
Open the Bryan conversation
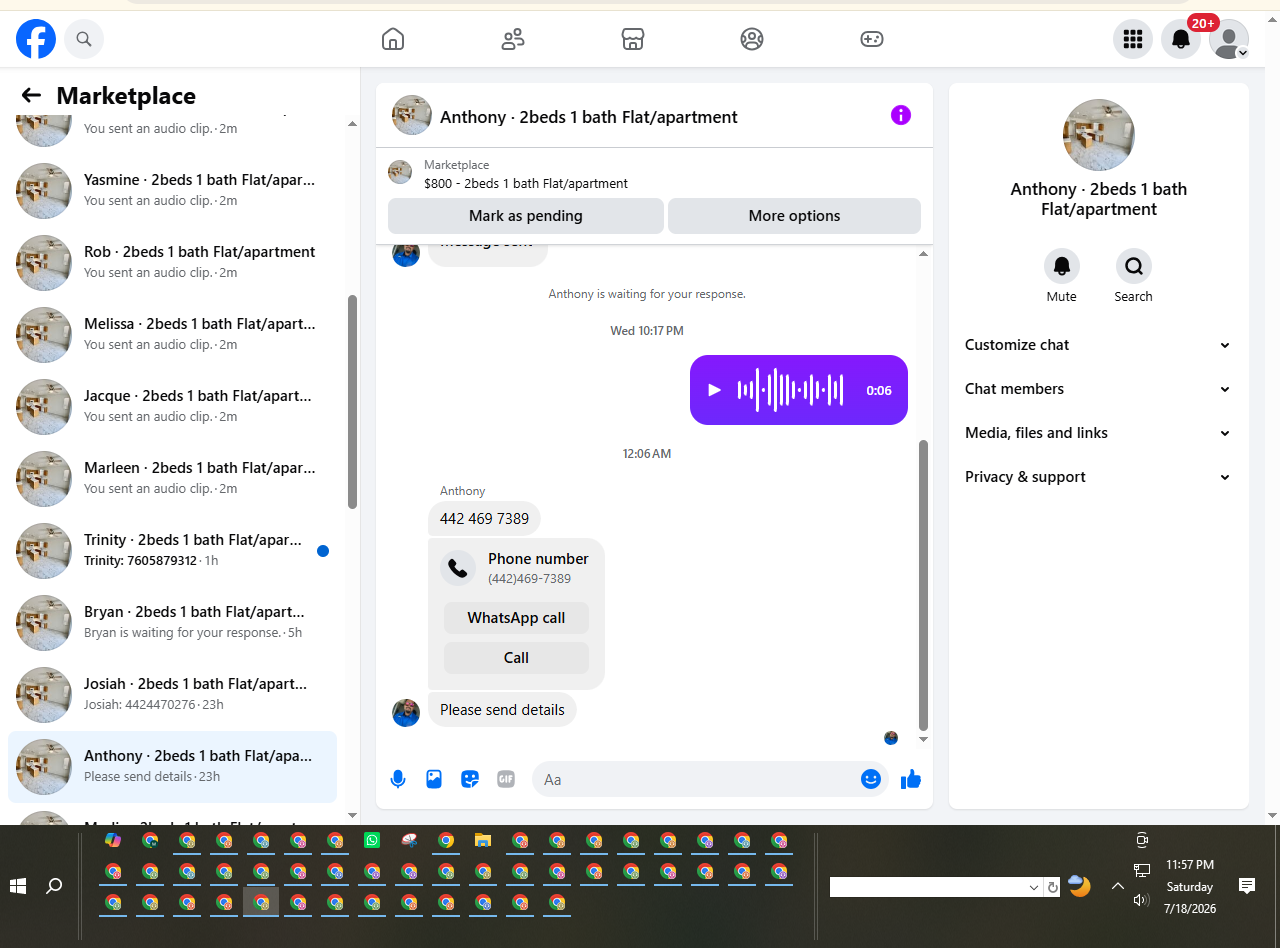click(172, 622)
